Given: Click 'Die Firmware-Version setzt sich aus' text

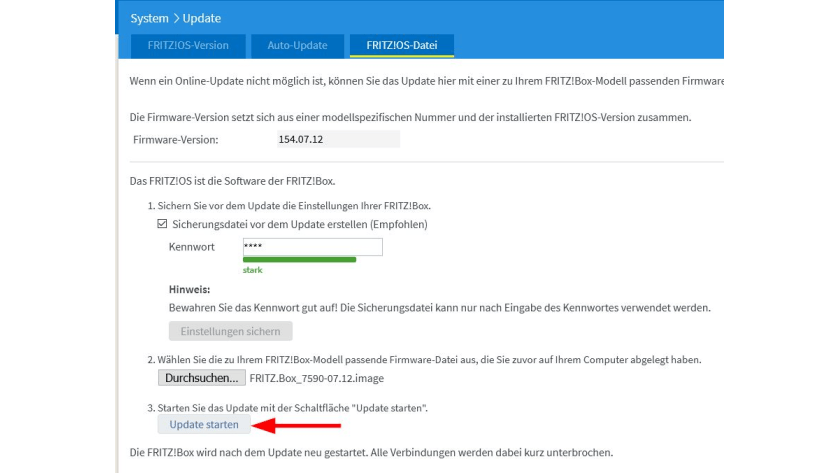Looking at the screenshot, I should pos(410,117).
